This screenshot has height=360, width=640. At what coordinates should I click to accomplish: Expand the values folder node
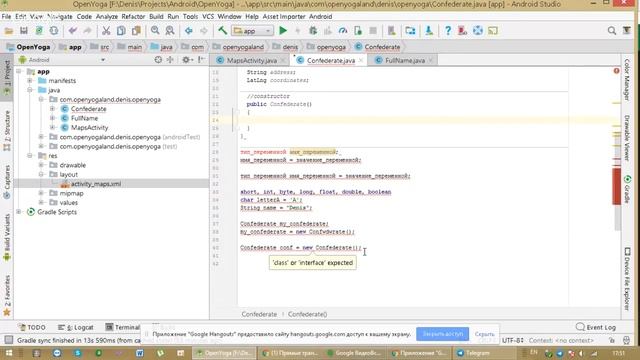pyautogui.click(x=41, y=202)
